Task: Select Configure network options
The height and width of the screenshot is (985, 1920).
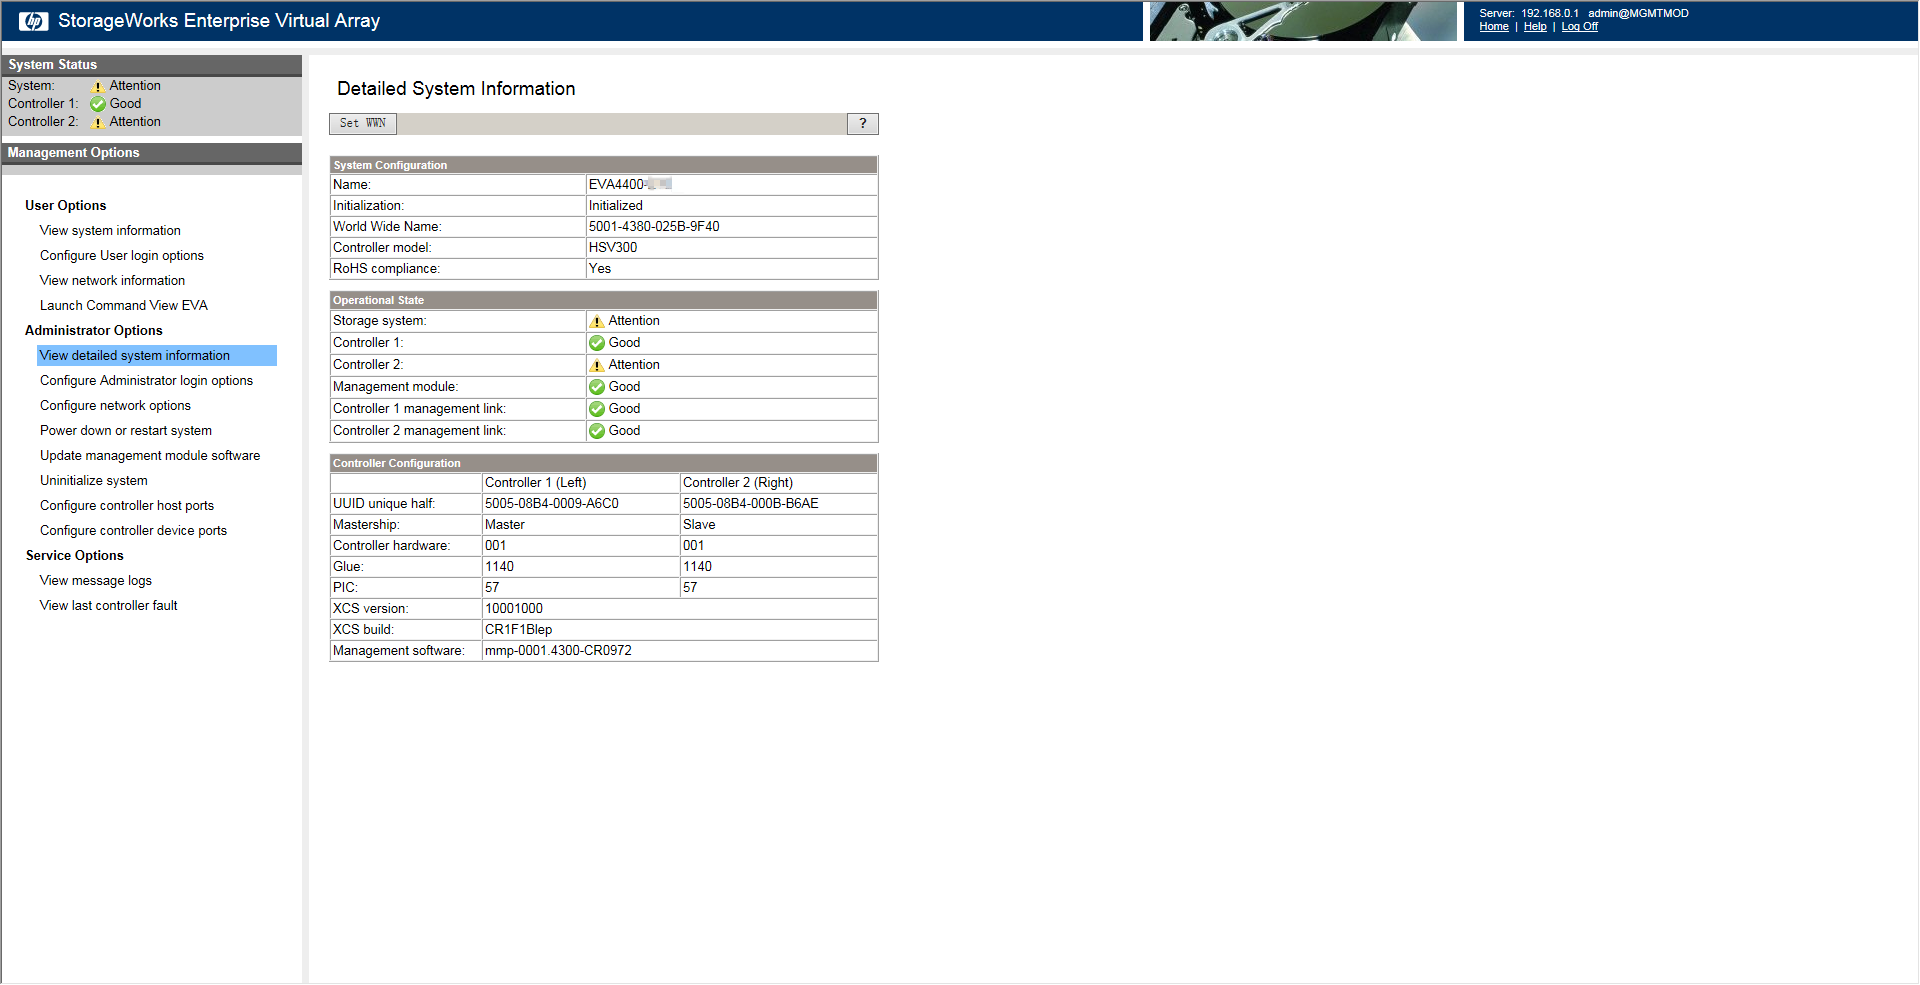Action: pyautogui.click(x=115, y=406)
